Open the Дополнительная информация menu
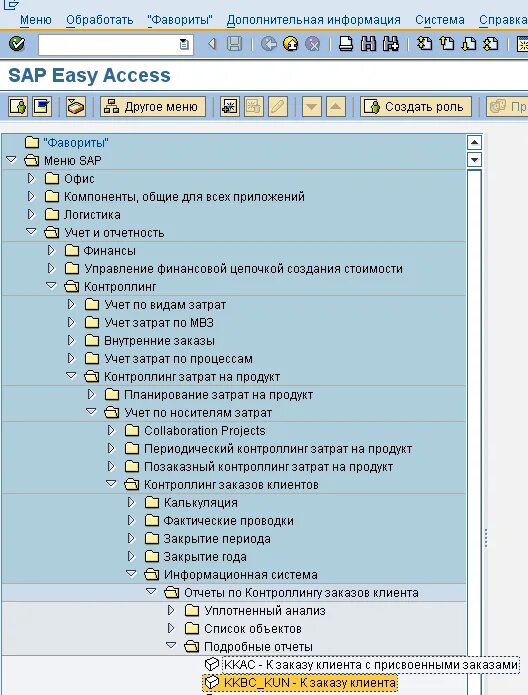 [x=313, y=20]
